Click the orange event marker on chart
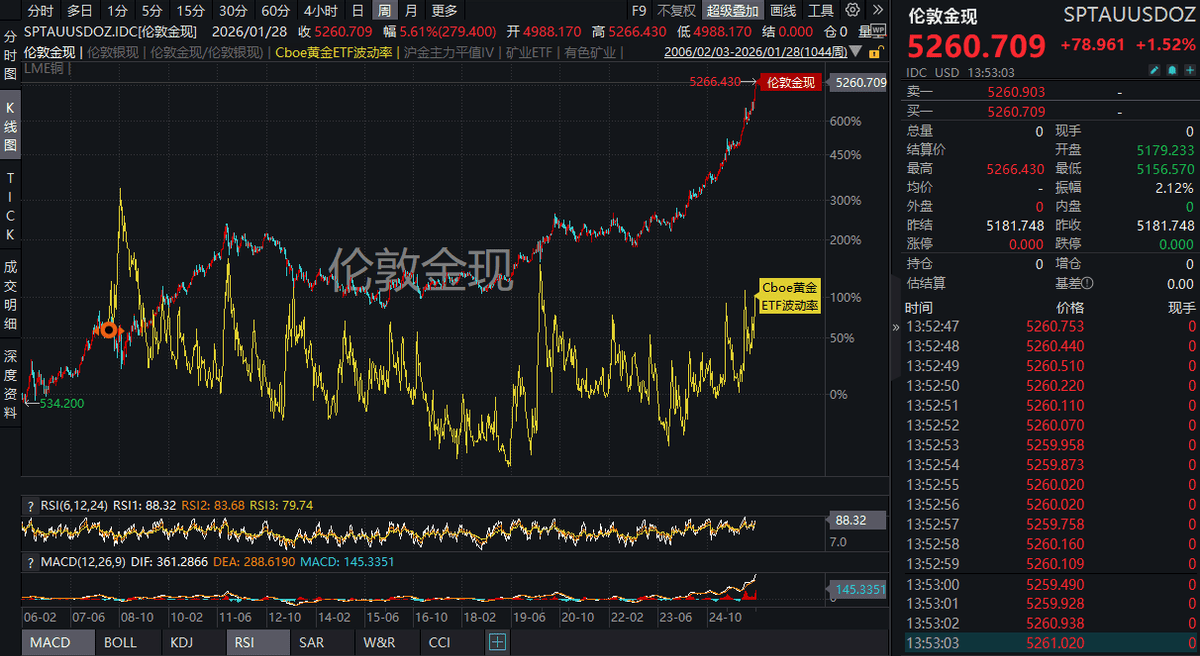Screen dimensions: 1200x656 (x=109, y=330)
